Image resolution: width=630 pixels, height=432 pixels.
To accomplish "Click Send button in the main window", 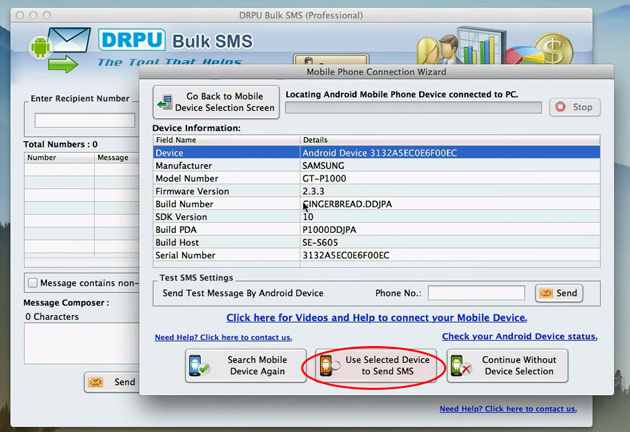I will tap(112, 382).
